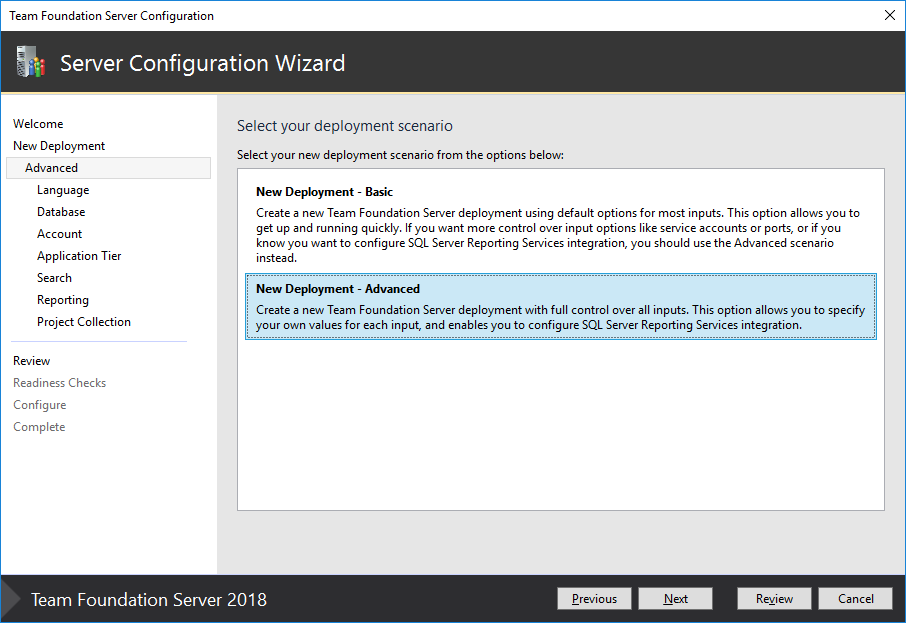Image resolution: width=906 pixels, height=623 pixels.
Task: Open the Reporting configuration step
Action: (x=62, y=299)
